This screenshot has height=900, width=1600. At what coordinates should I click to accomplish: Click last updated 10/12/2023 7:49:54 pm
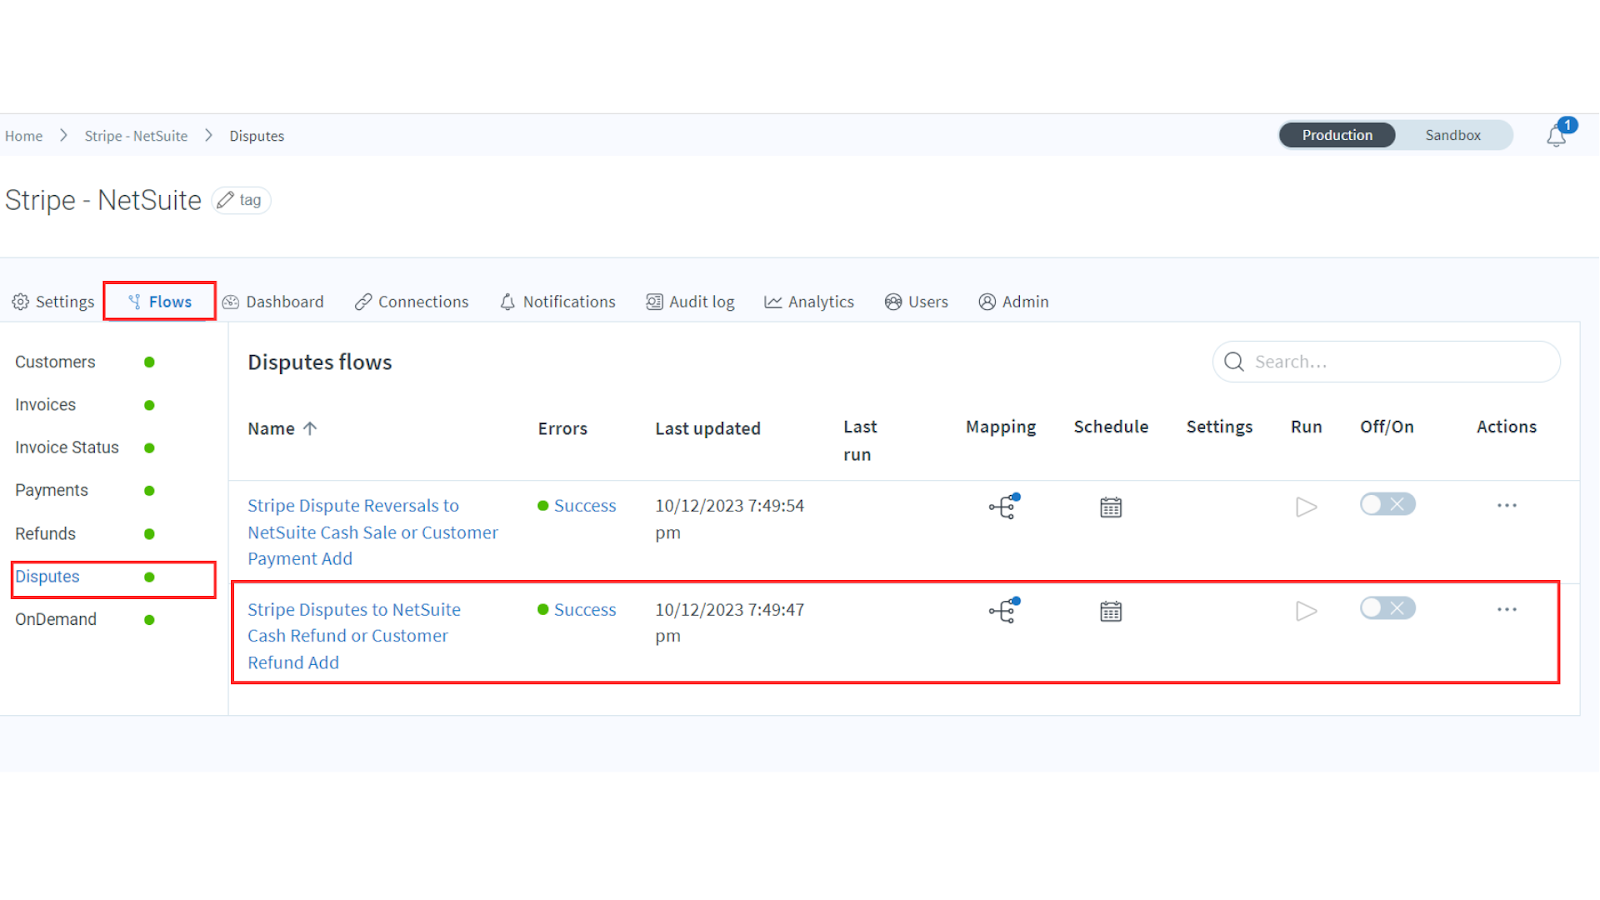(x=730, y=519)
